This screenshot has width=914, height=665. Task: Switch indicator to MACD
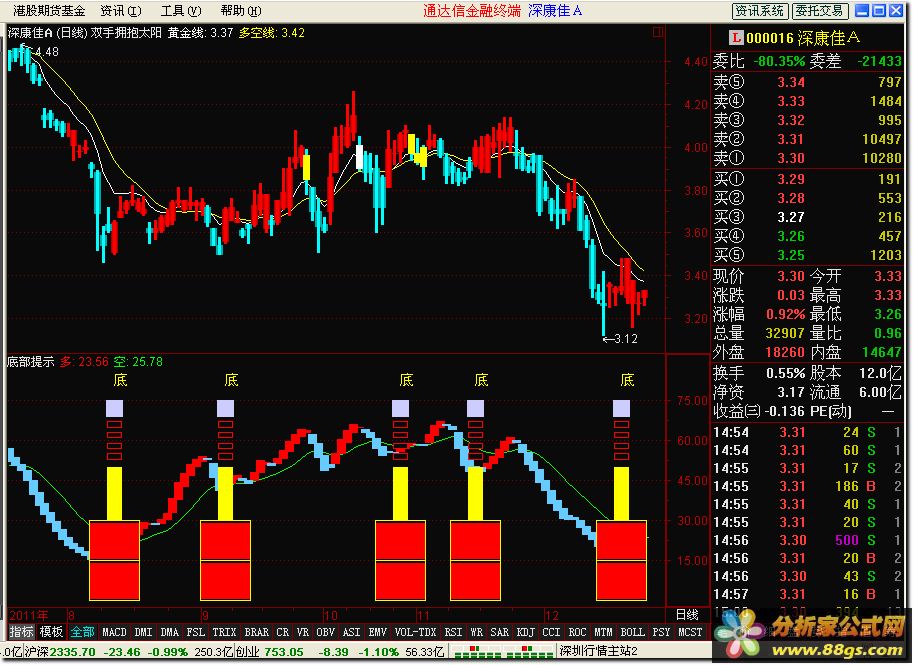click(114, 632)
